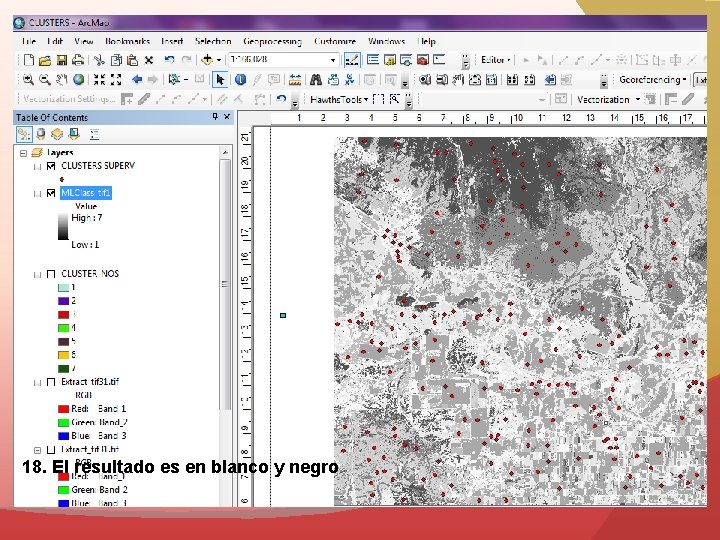
Task: Collapse the CLUSTER NOS layer expander
Action: 37,275
